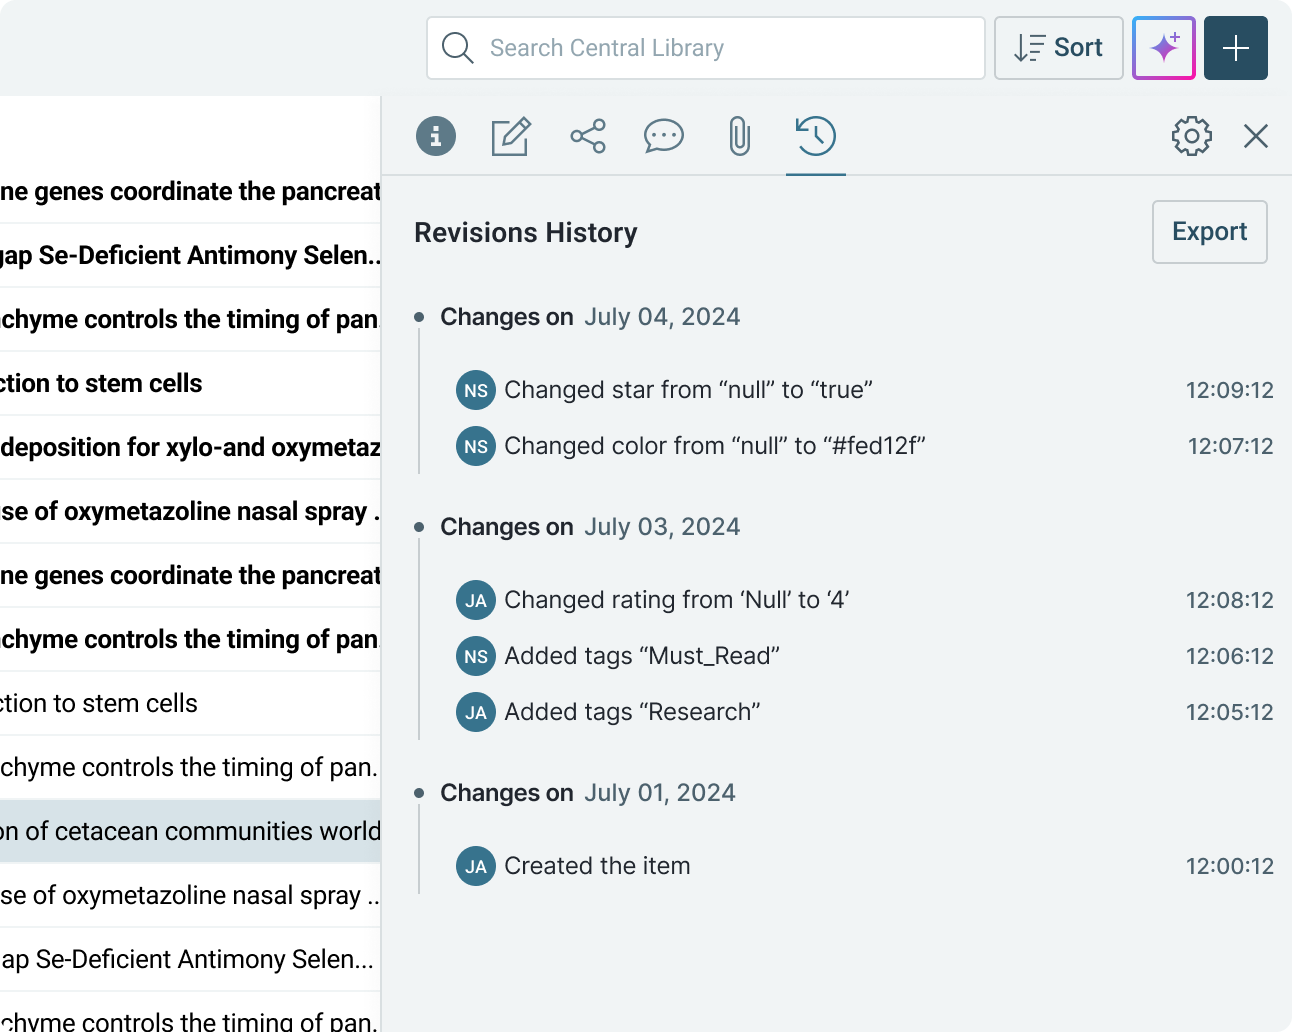Open the attachments paperclip tab

click(x=739, y=136)
